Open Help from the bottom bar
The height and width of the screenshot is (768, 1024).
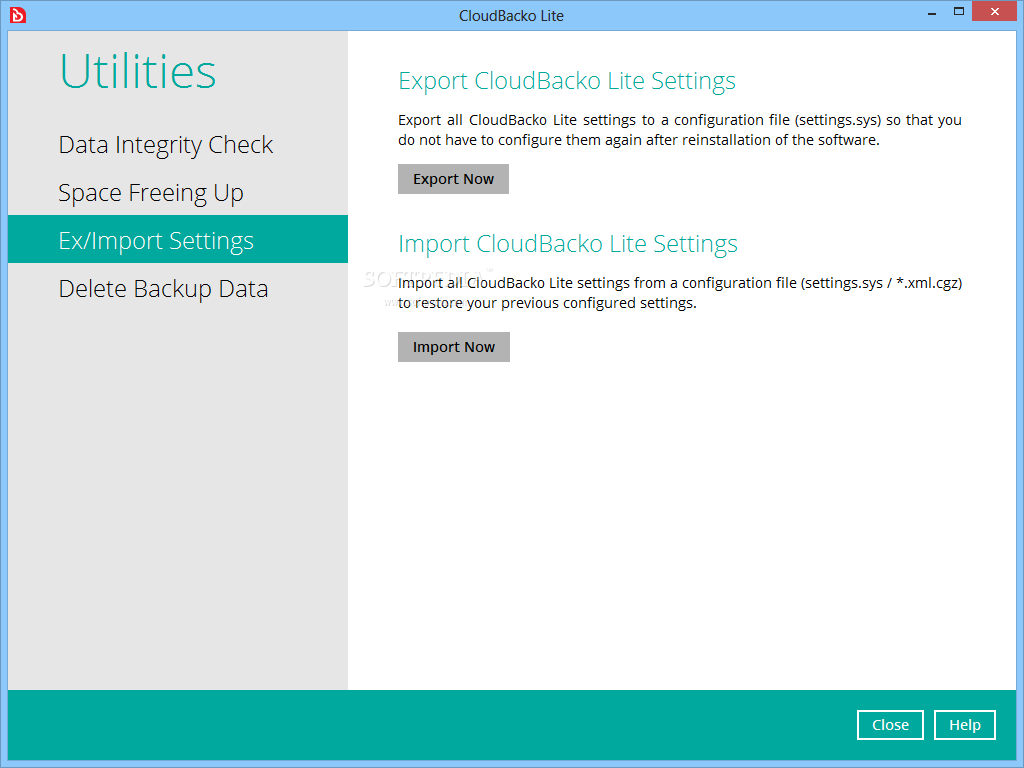(965, 725)
